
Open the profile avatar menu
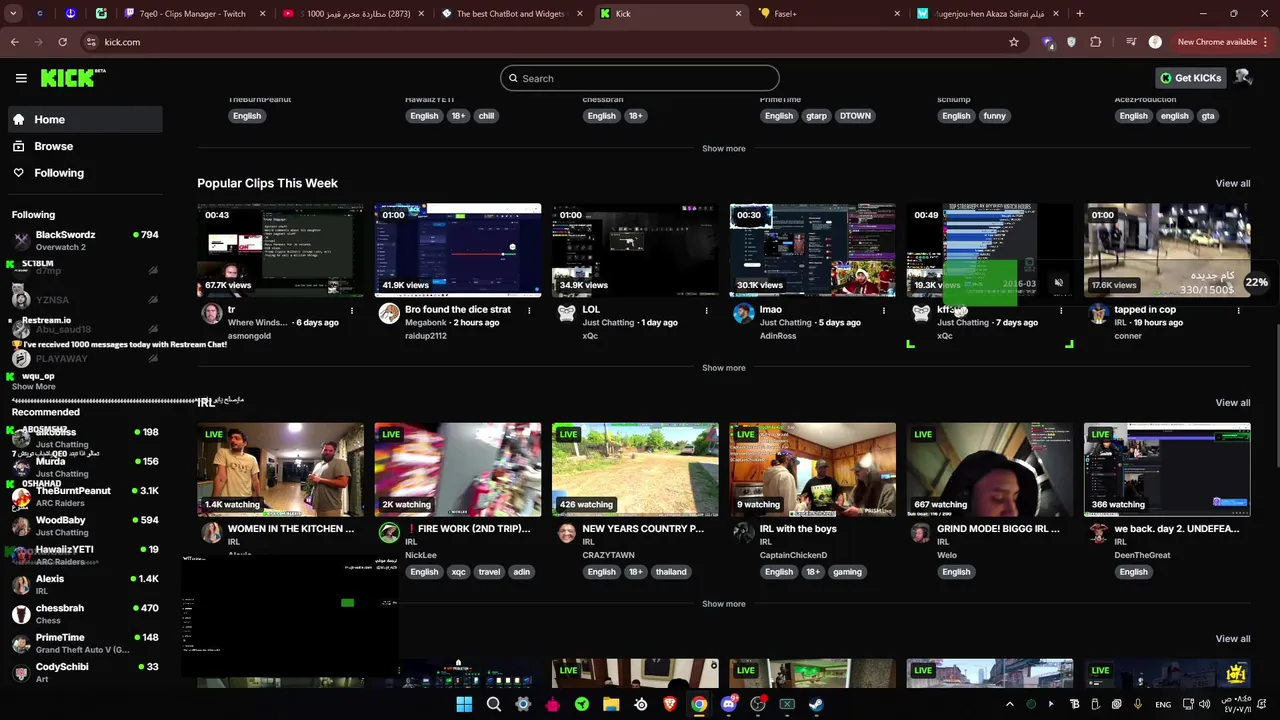pyautogui.click(x=1243, y=78)
